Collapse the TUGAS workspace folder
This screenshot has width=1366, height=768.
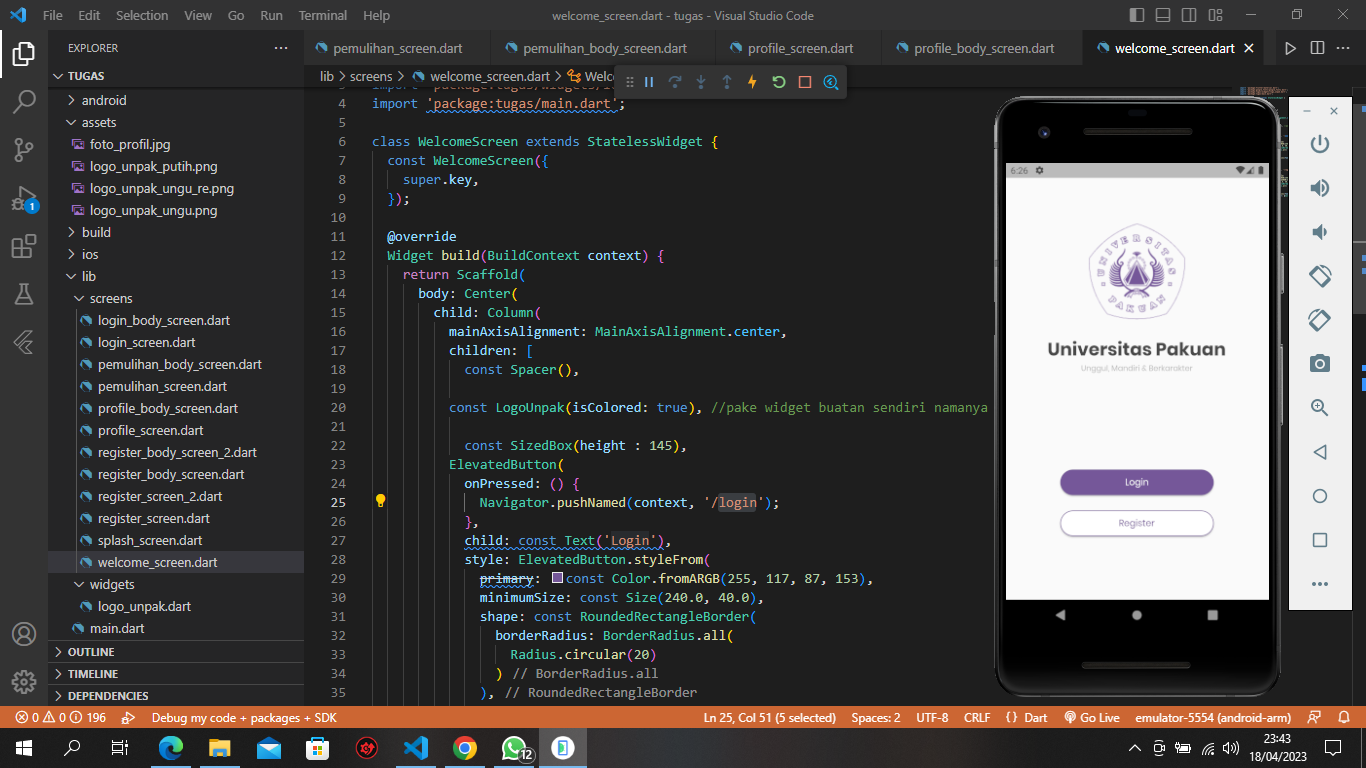coord(80,75)
